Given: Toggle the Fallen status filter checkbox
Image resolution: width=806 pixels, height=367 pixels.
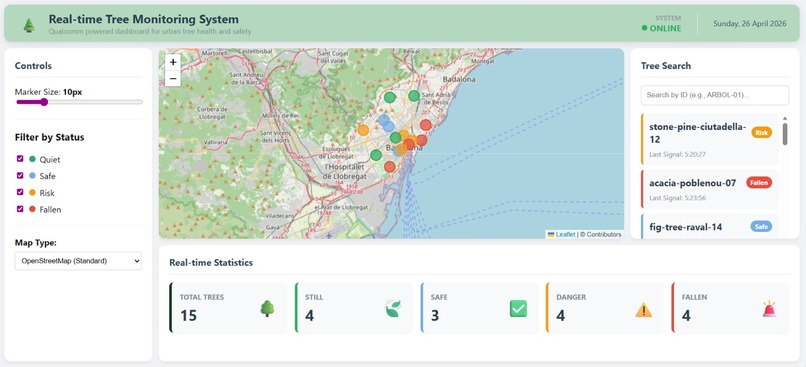Looking at the screenshot, I should point(20,209).
